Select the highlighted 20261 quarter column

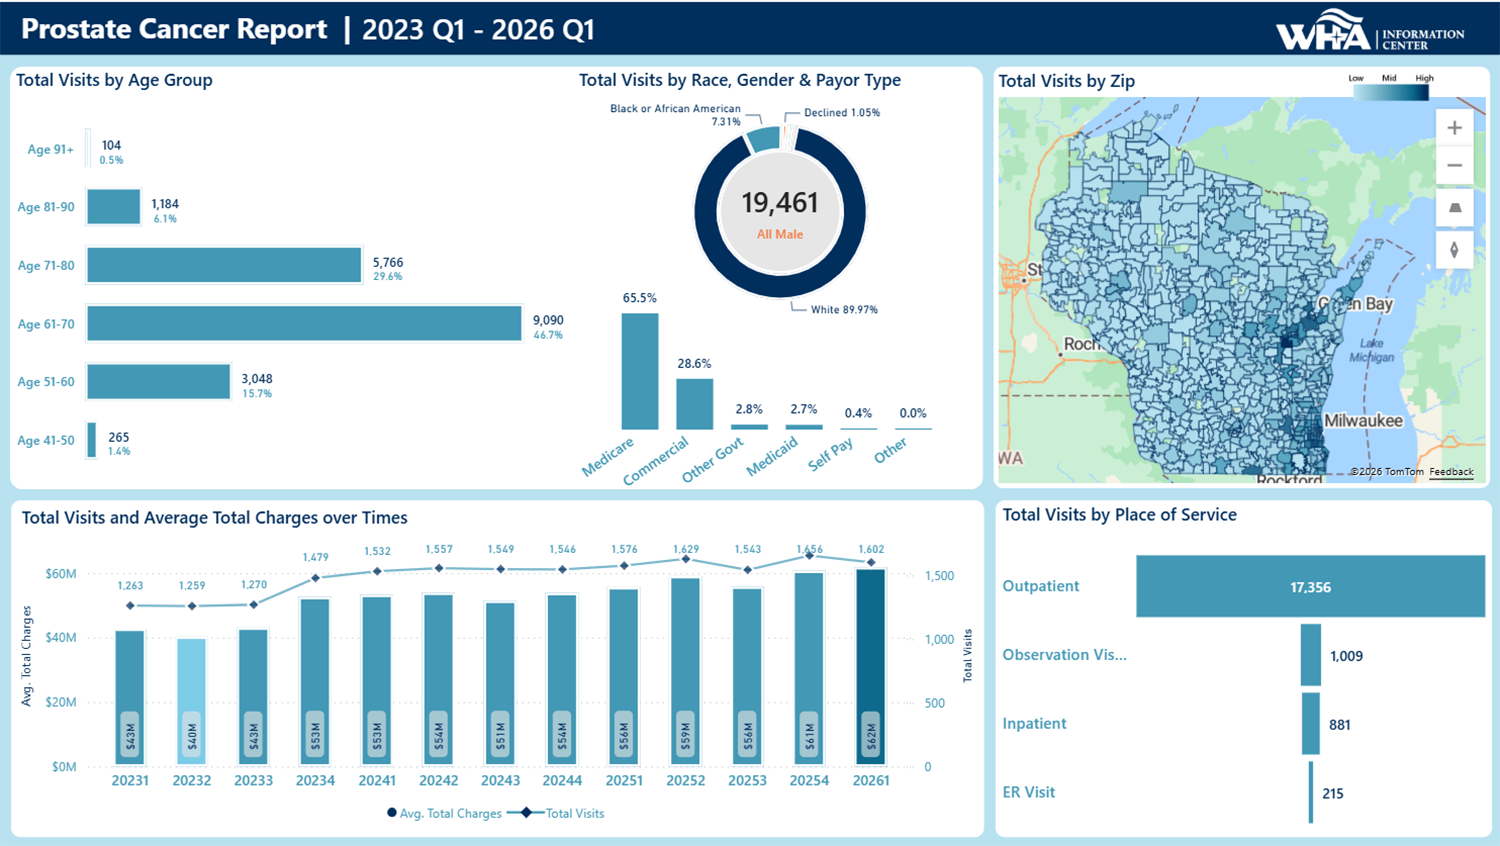tap(871, 667)
